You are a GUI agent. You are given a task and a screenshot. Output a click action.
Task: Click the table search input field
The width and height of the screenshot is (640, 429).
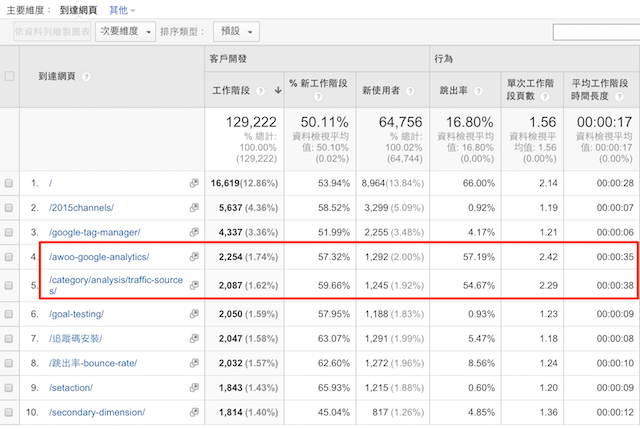[x=594, y=32]
